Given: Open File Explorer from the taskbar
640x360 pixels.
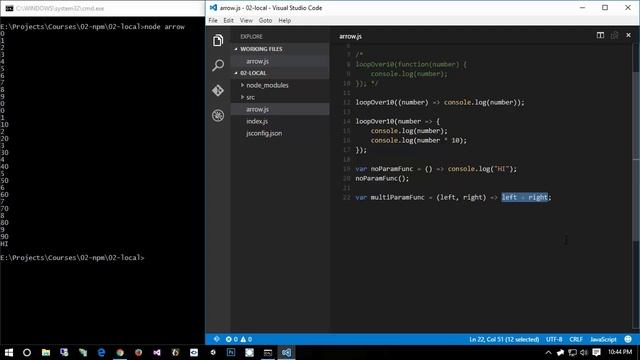Looking at the screenshot, I should (x=46, y=352).
